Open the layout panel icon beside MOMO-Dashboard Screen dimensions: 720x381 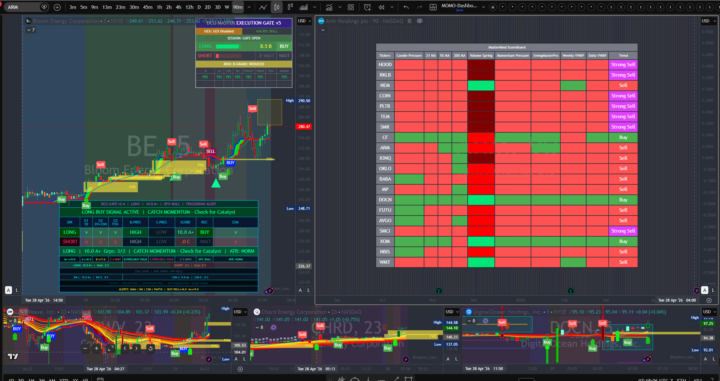point(433,7)
